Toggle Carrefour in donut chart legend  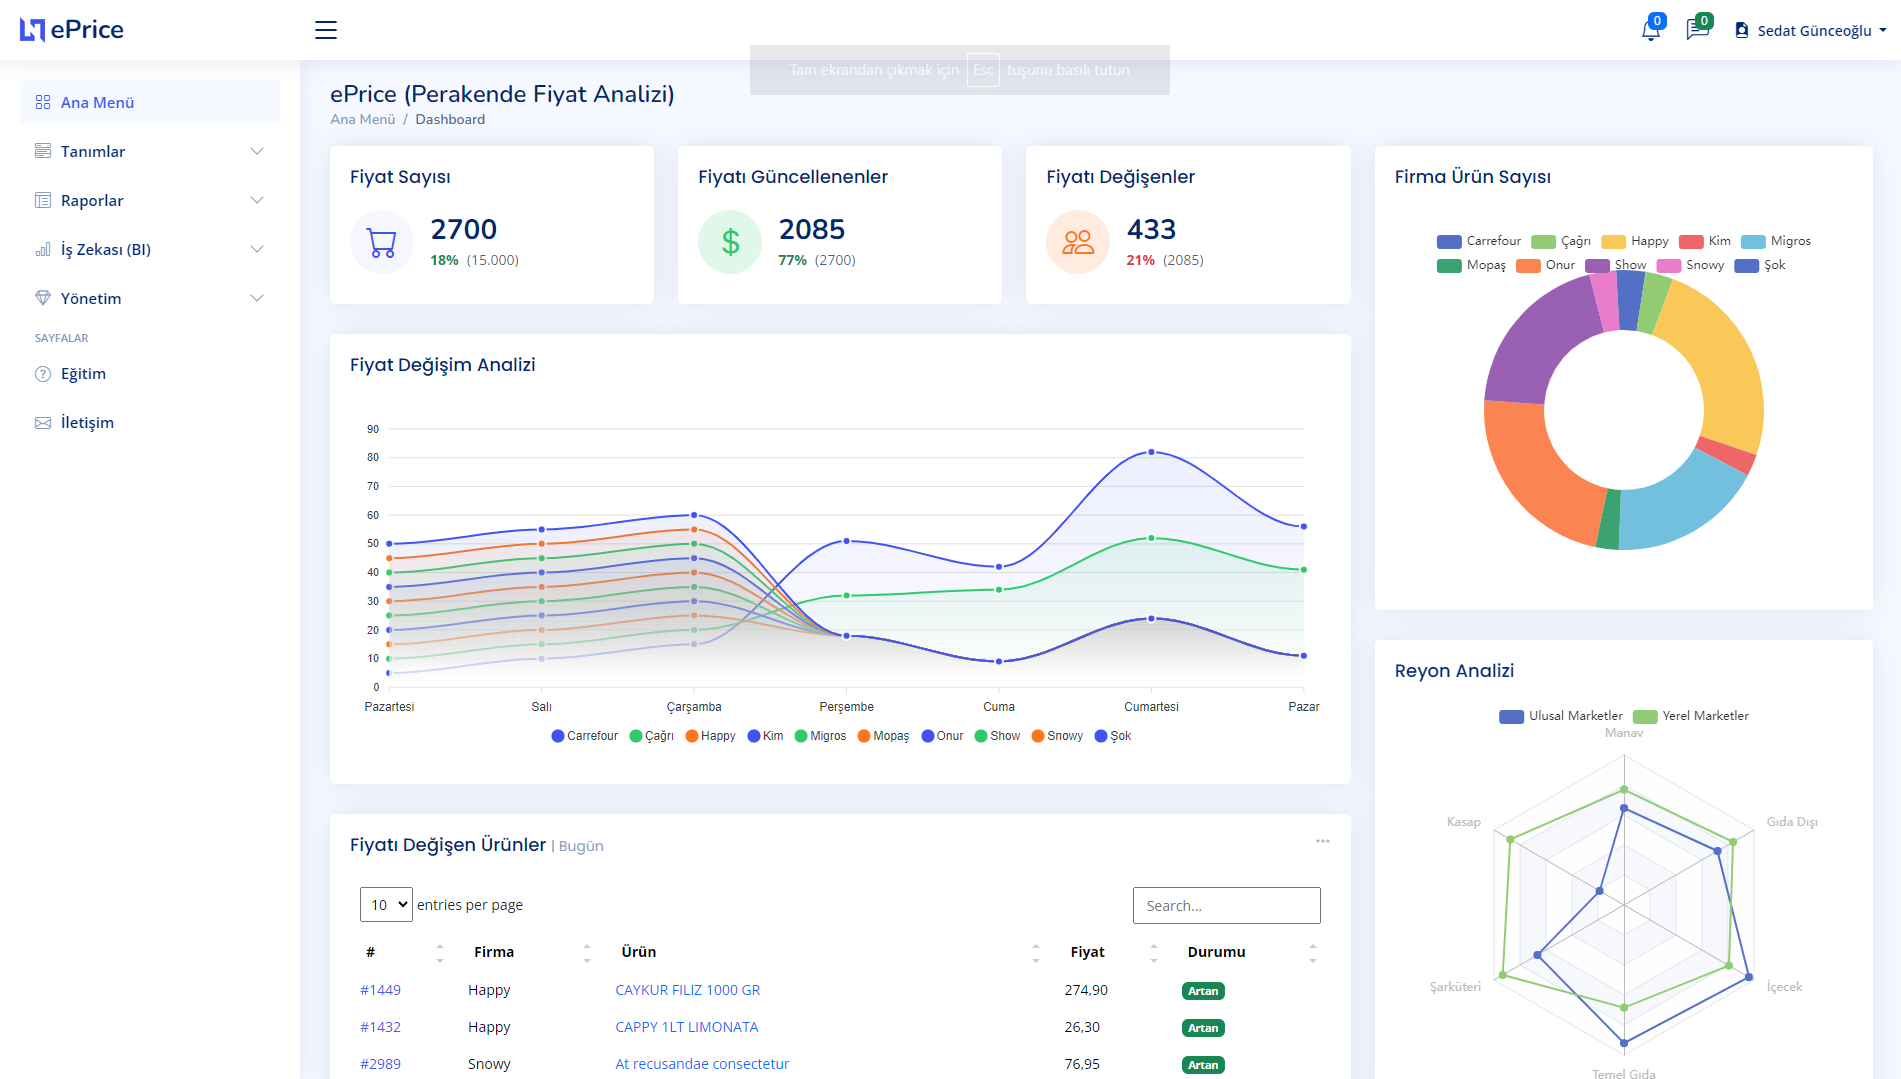[1479, 241]
